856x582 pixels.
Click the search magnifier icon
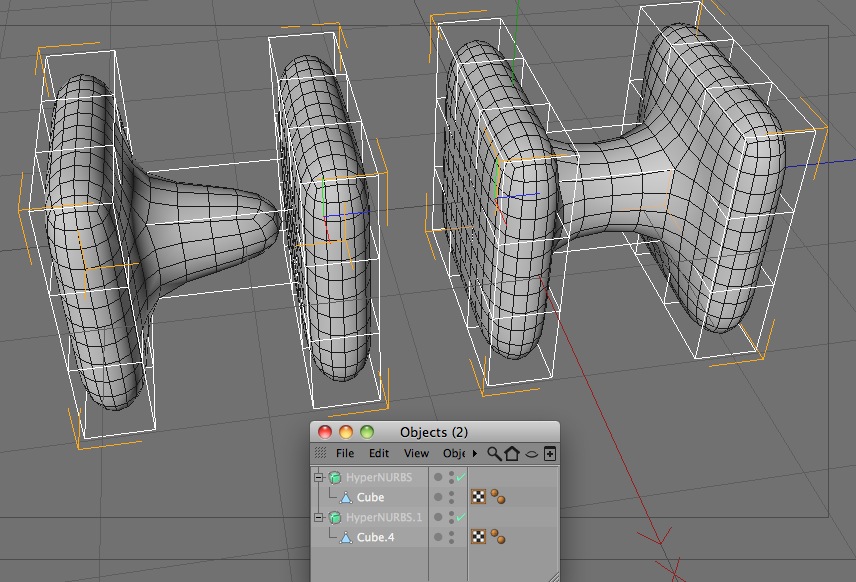(494, 453)
